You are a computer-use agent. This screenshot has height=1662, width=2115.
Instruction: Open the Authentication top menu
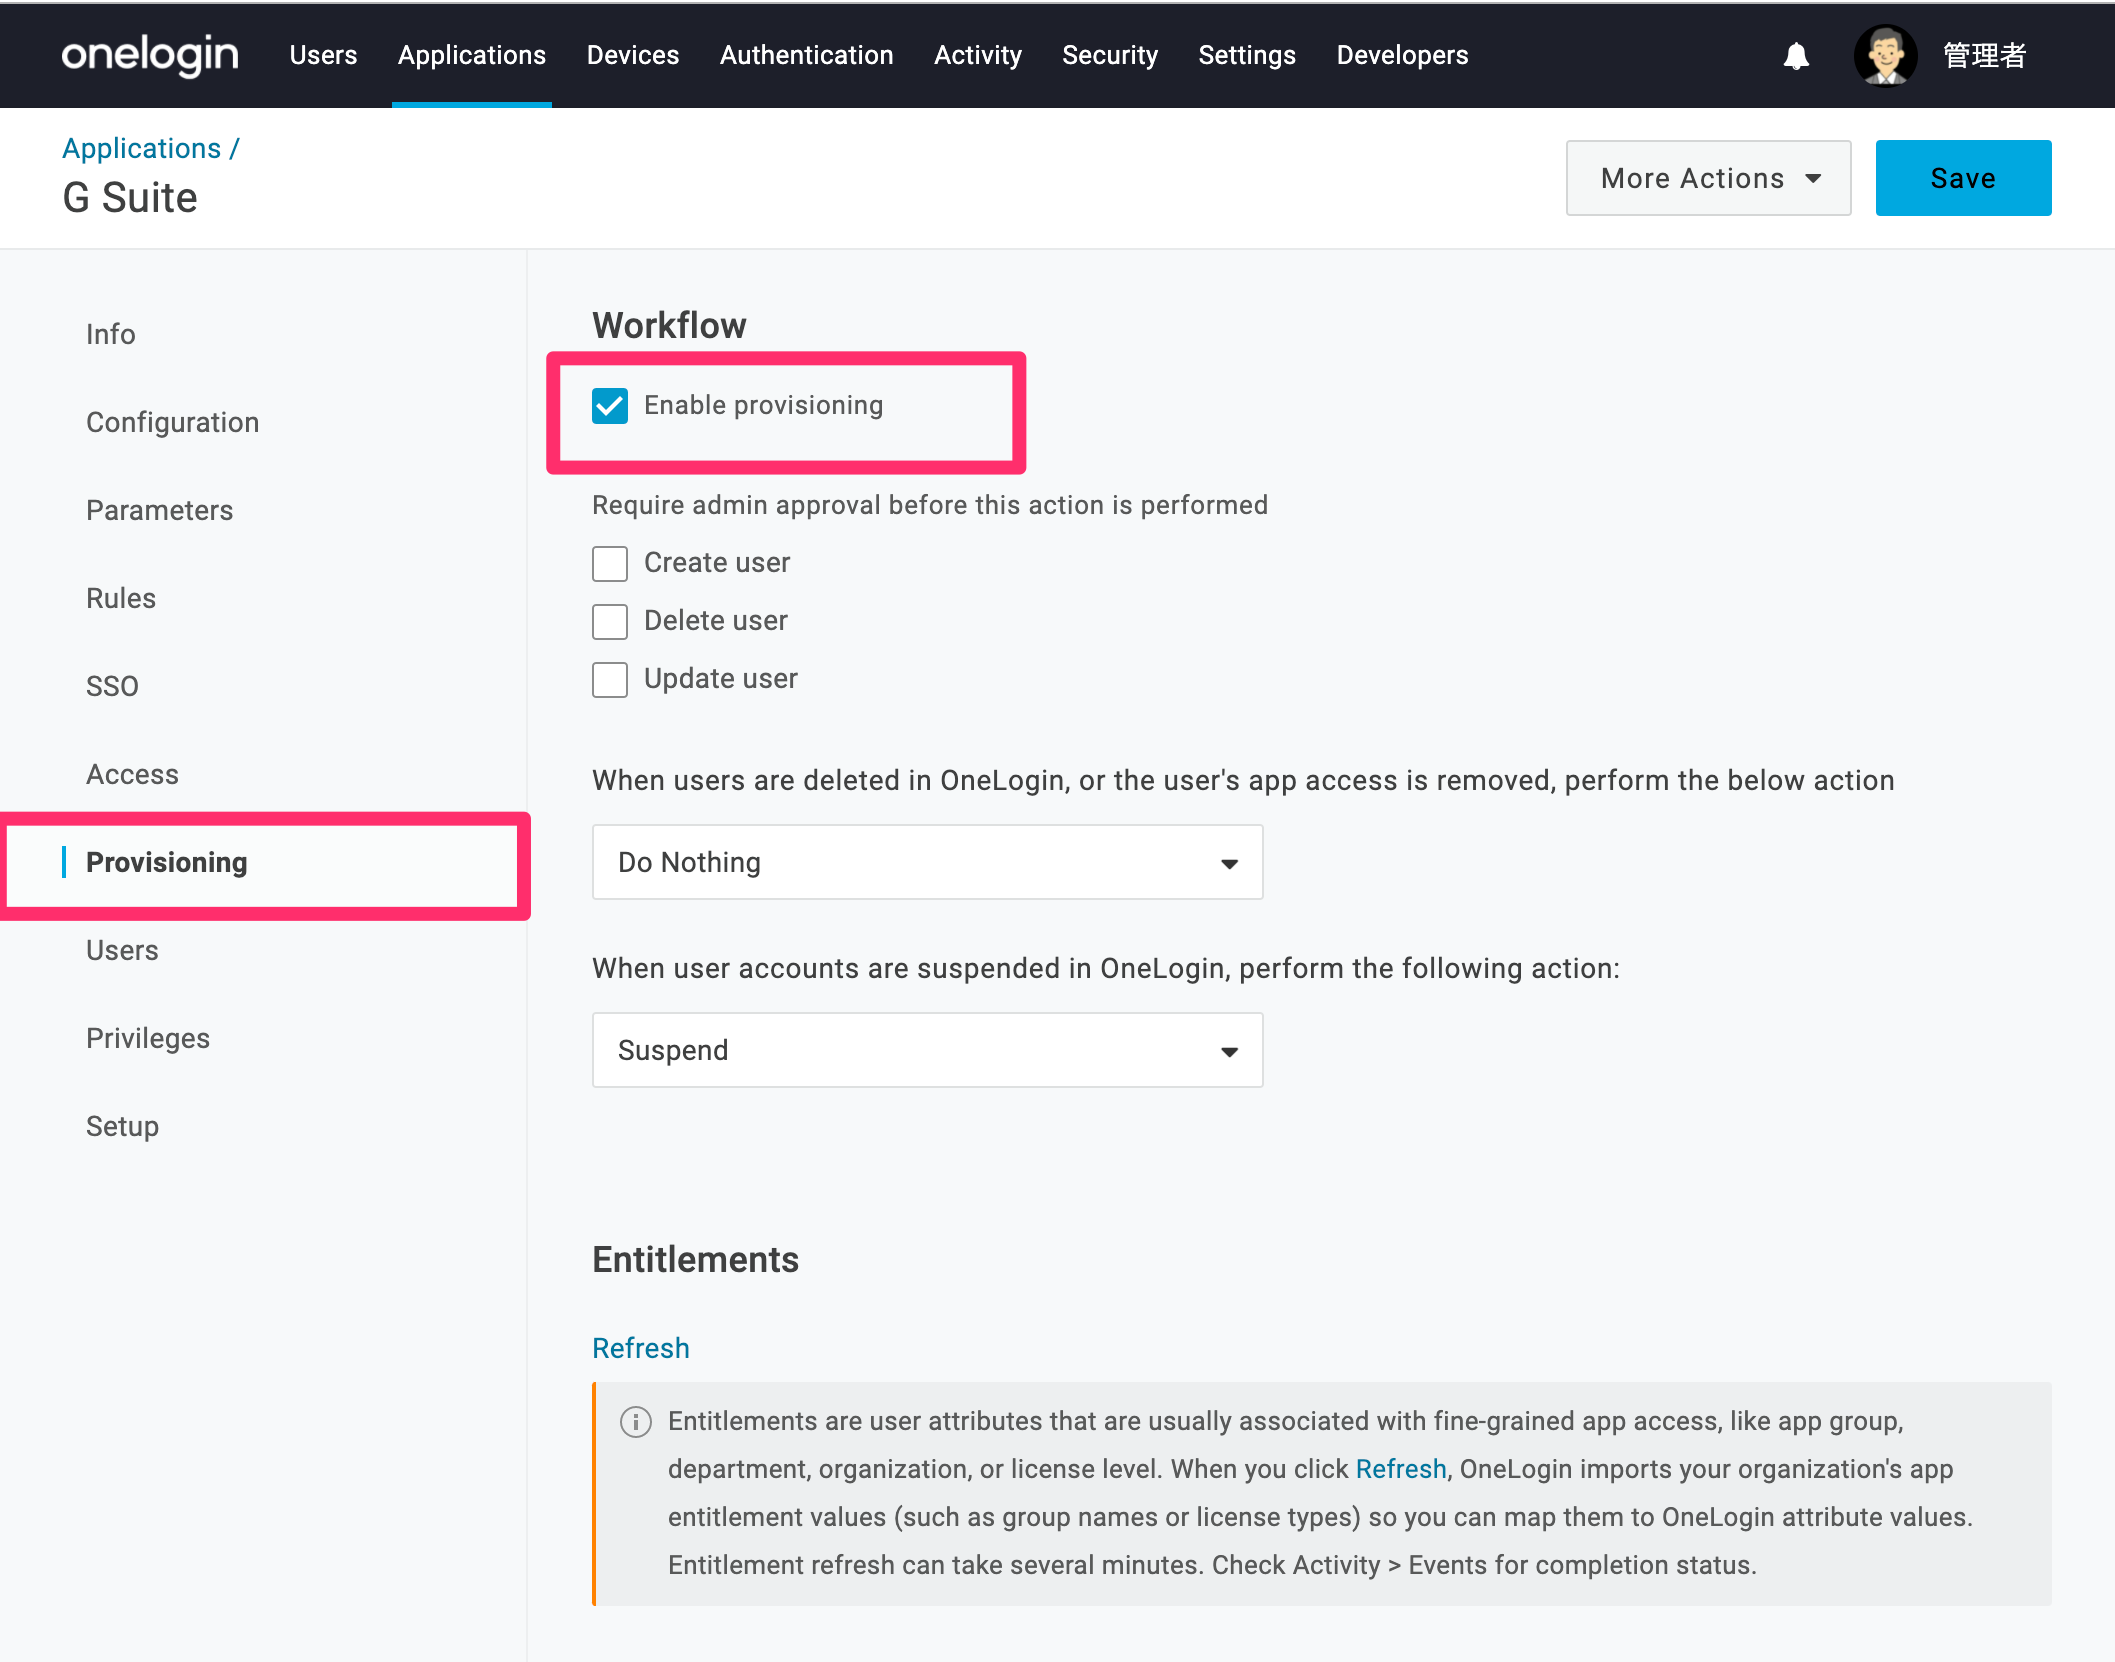point(807,55)
